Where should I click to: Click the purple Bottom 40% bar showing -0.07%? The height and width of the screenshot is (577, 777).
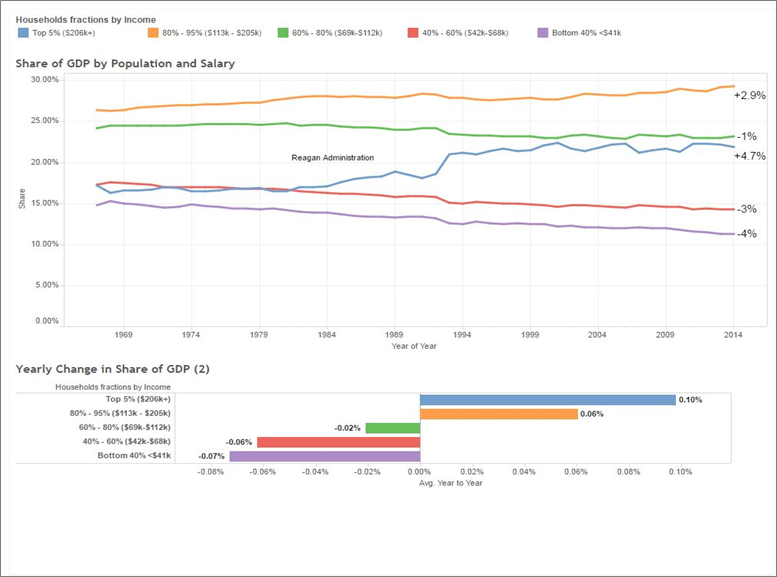click(x=325, y=456)
